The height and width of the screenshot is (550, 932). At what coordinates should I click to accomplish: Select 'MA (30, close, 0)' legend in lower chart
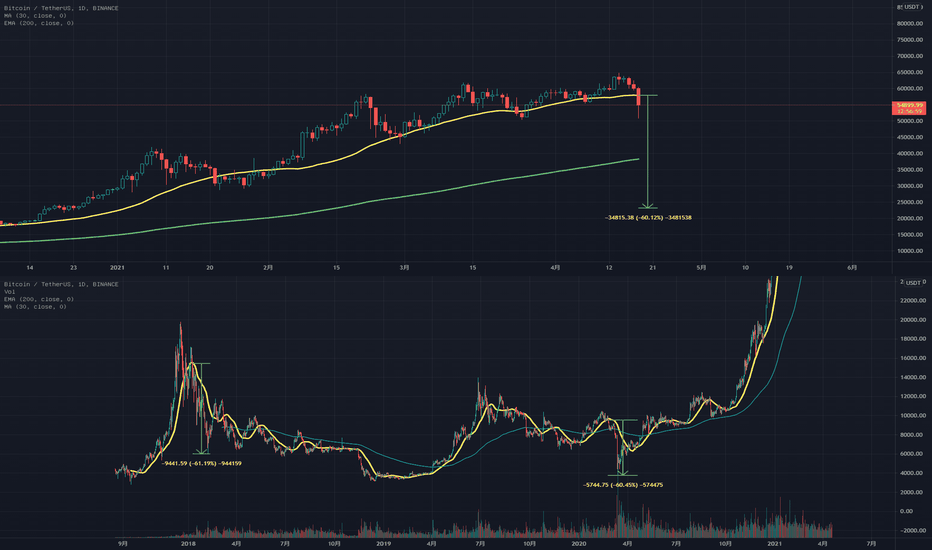35,307
